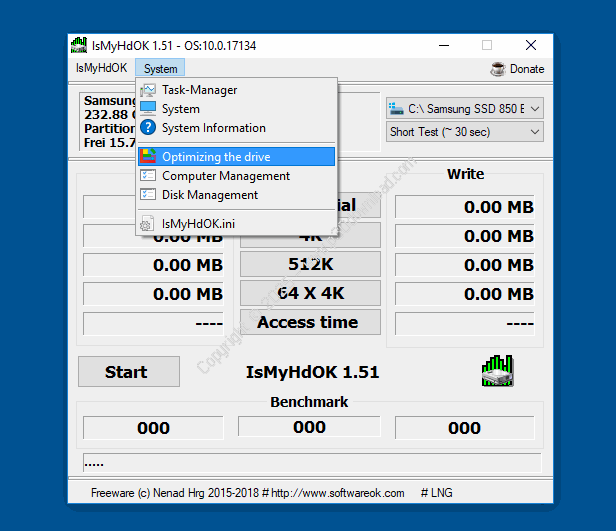Select the System menu in the menu bar
The height and width of the screenshot is (531, 616).
pyautogui.click(x=160, y=69)
